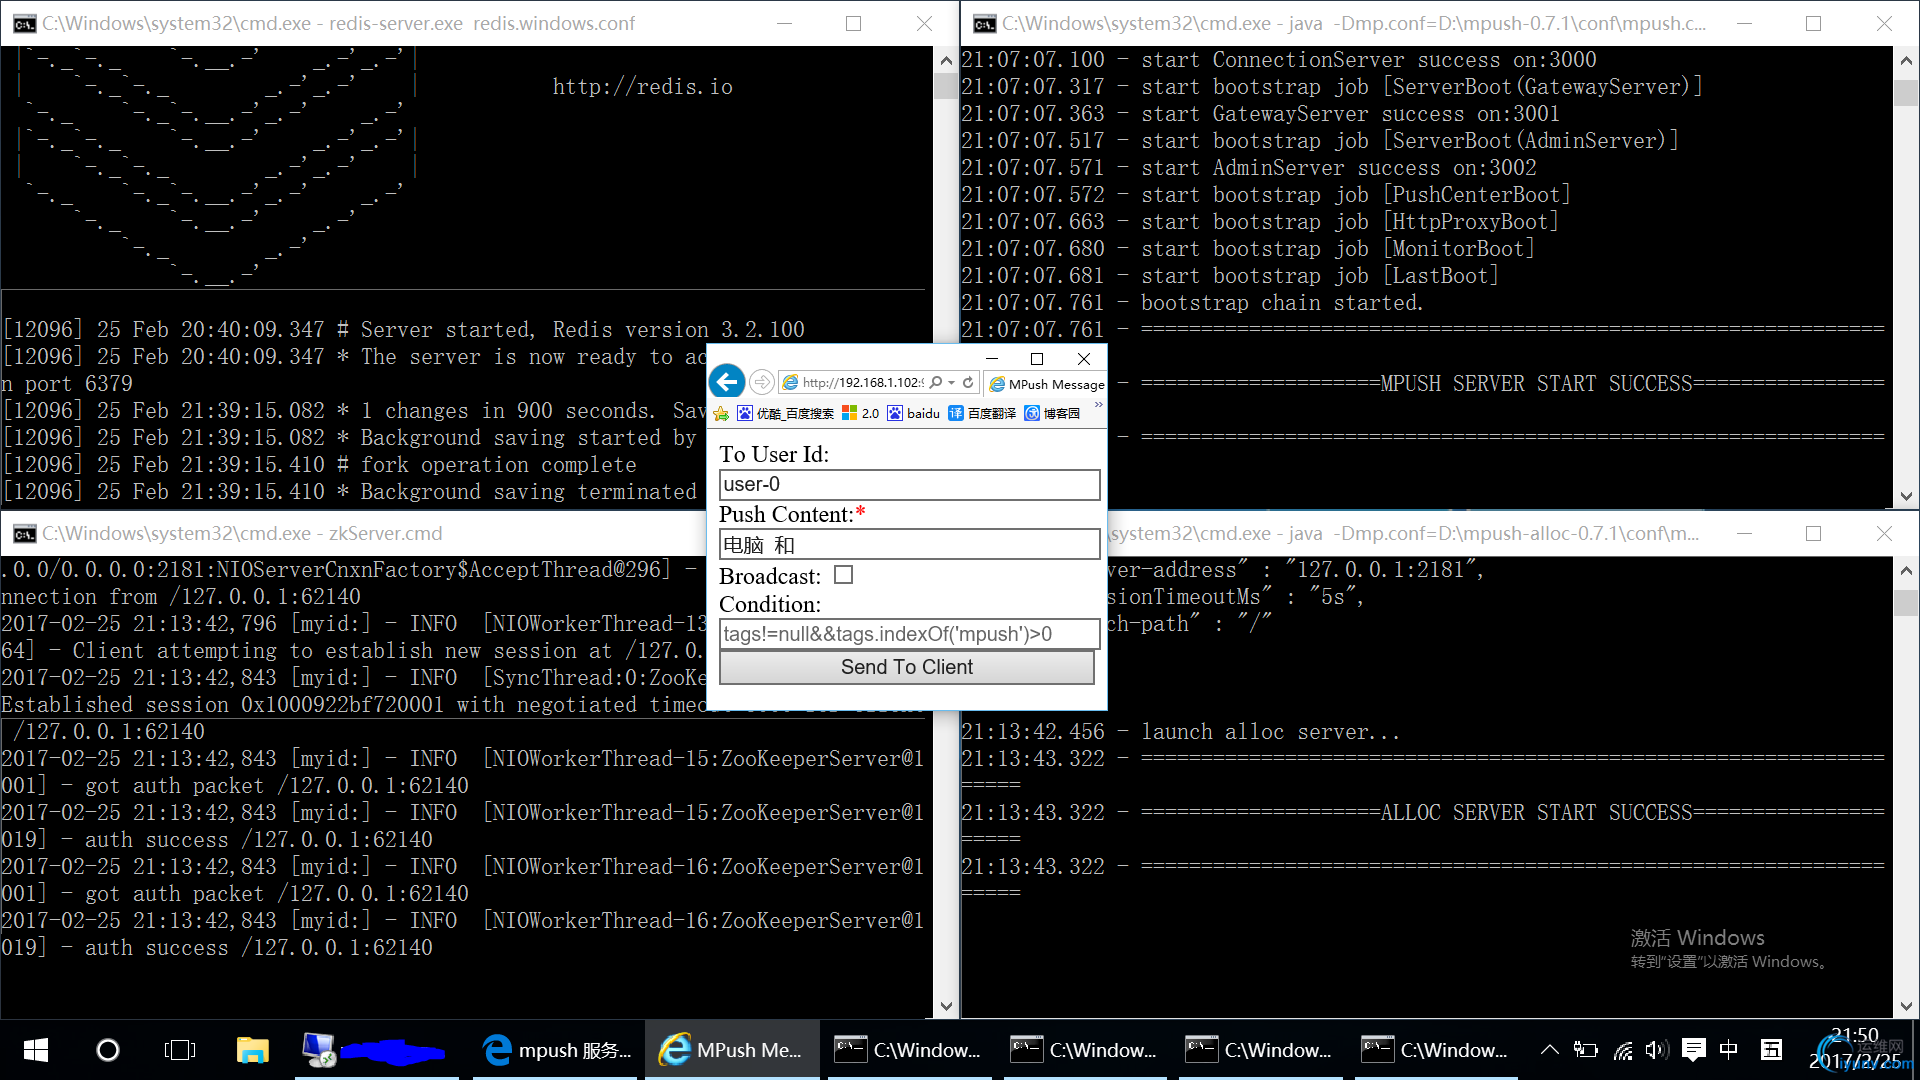Open the Action Center notification icon
Viewport: 1920px width, 1080px height.
point(1694,1050)
